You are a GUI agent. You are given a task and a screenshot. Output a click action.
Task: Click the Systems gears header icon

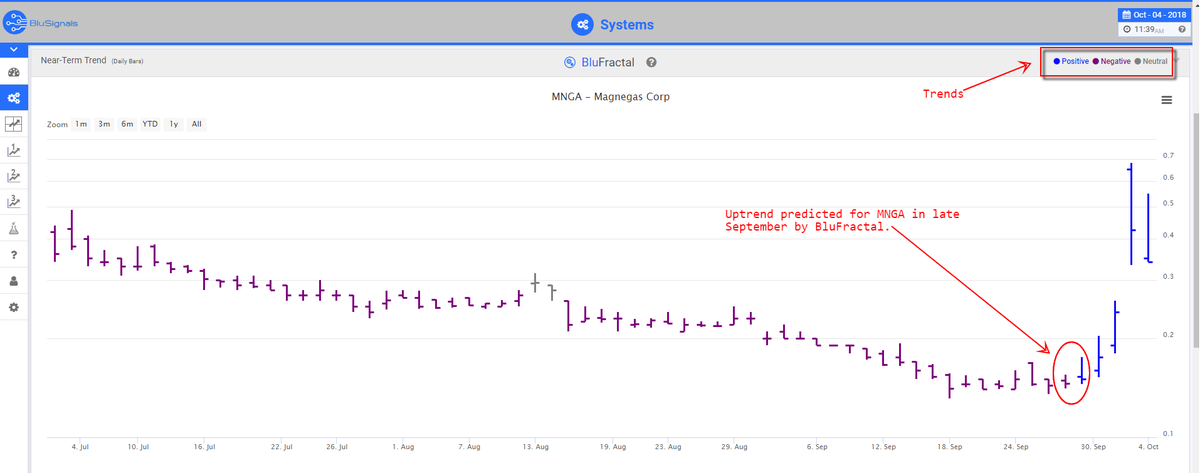[582, 24]
